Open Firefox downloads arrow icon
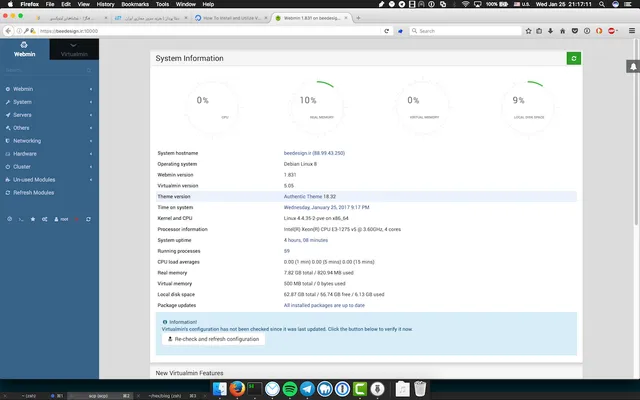 [x=551, y=31]
